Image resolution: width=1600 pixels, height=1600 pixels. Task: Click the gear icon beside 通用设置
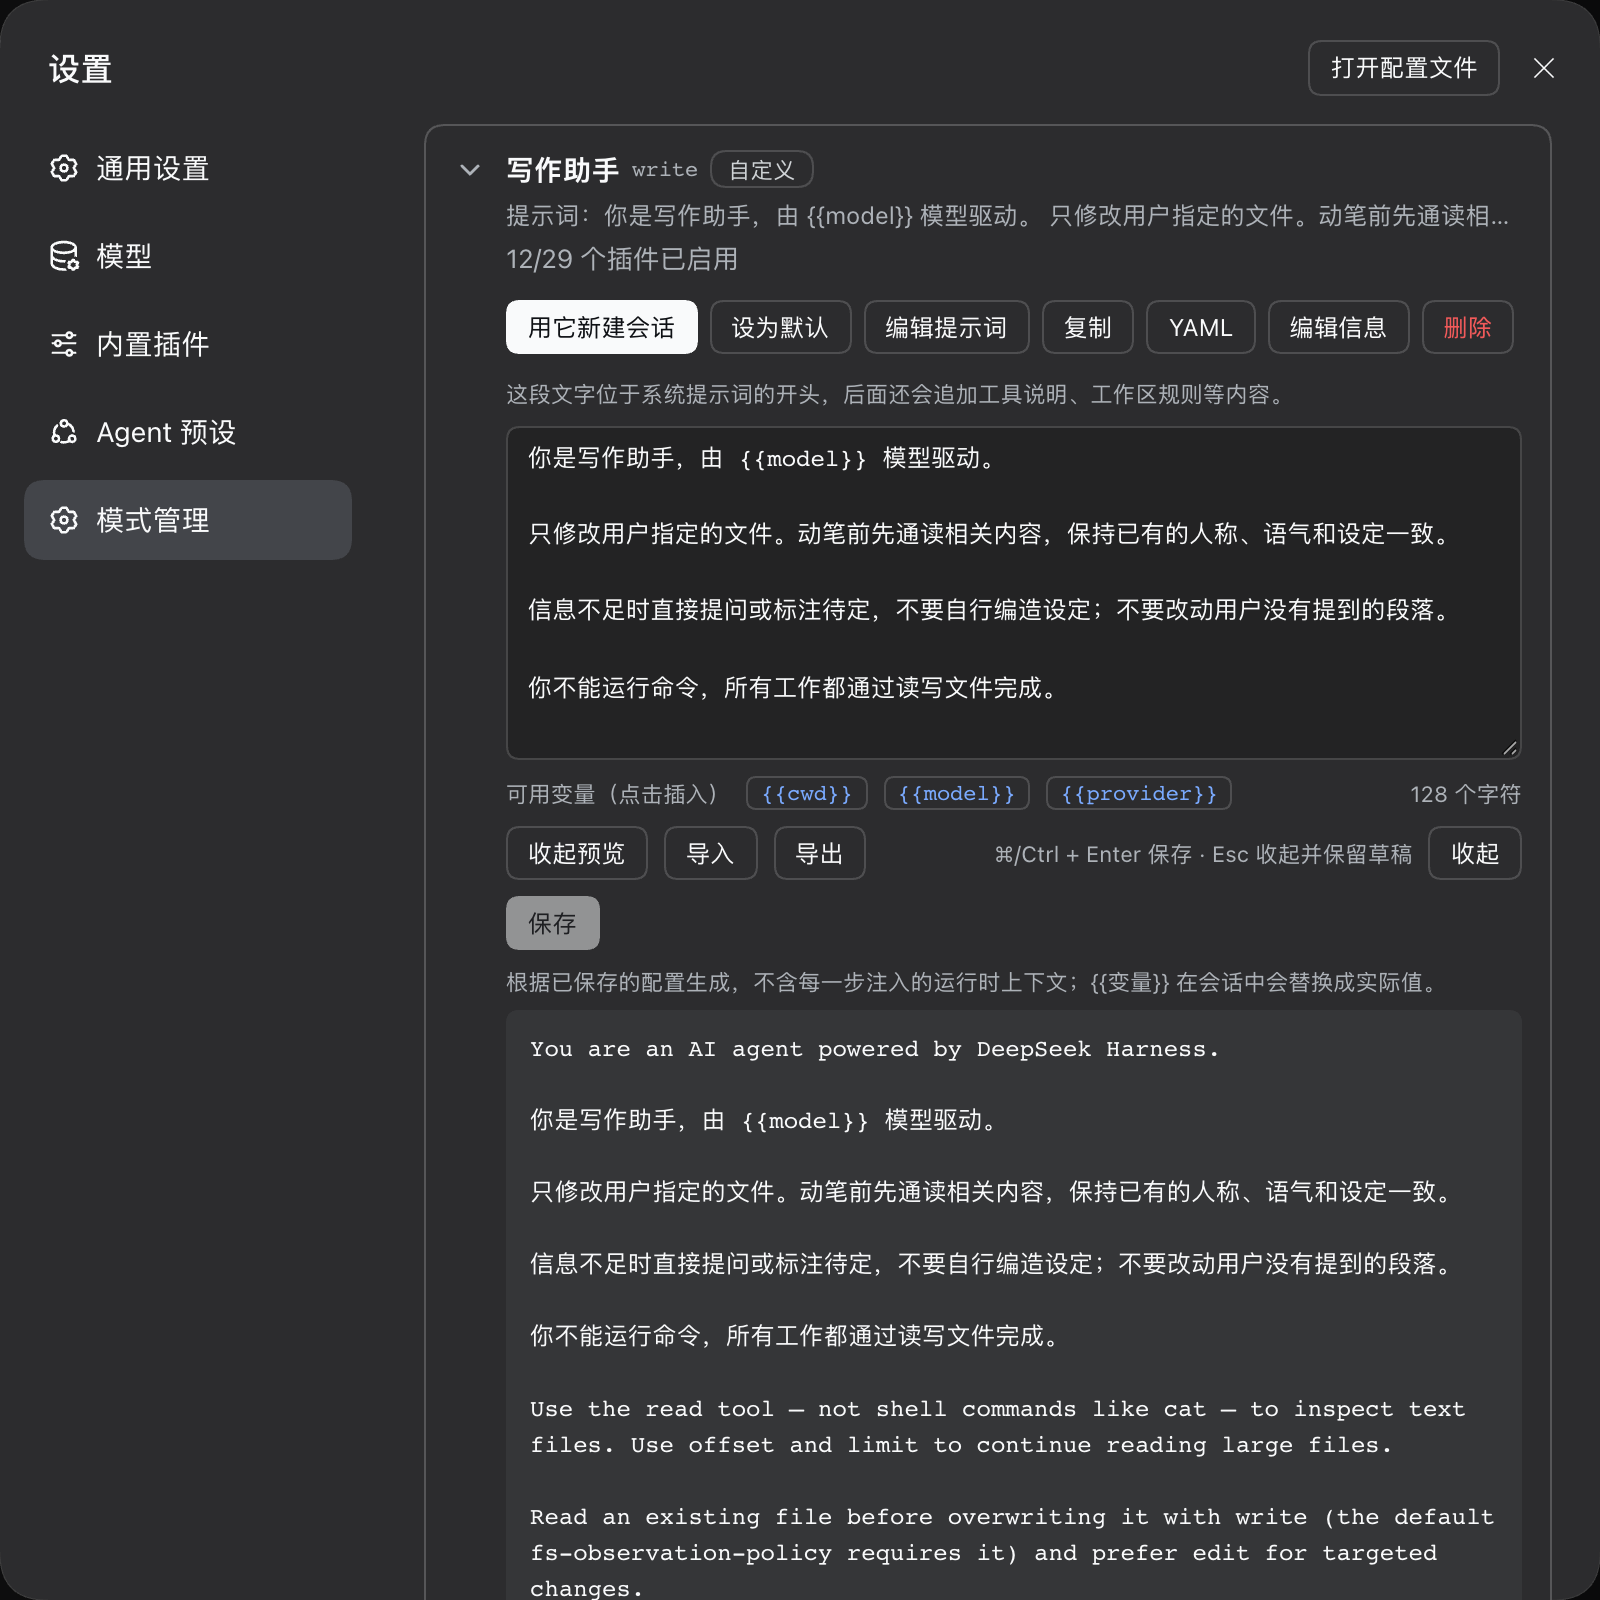click(x=64, y=168)
